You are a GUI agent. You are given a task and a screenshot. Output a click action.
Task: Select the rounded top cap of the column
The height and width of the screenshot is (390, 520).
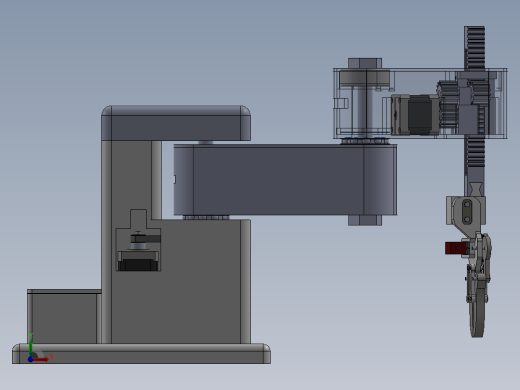coord(176,123)
